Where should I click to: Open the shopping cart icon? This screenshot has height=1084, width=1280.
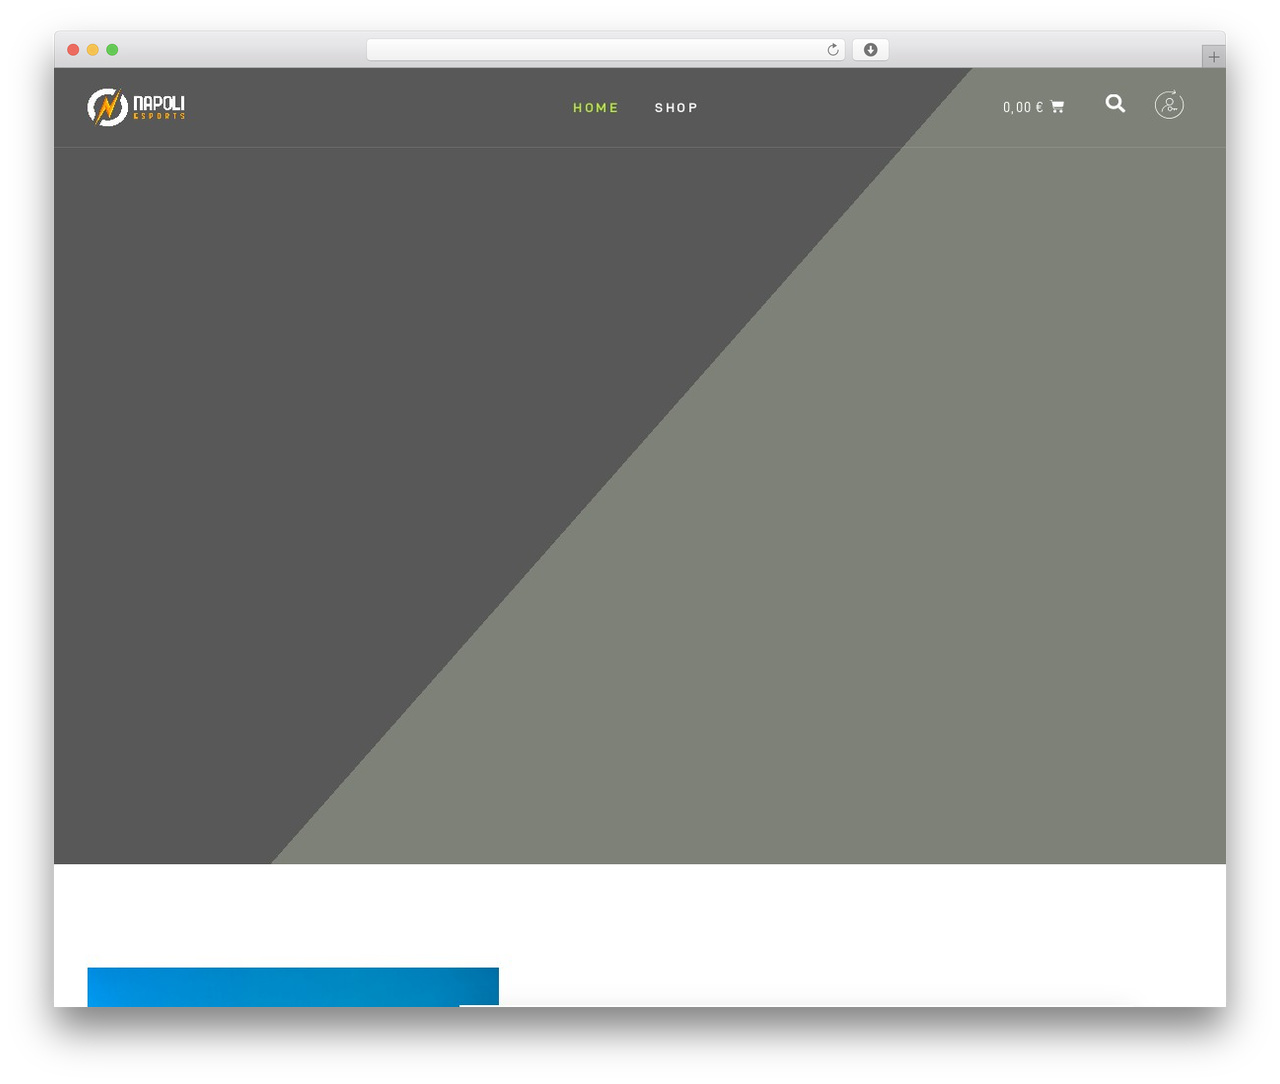tap(1058, 107)
